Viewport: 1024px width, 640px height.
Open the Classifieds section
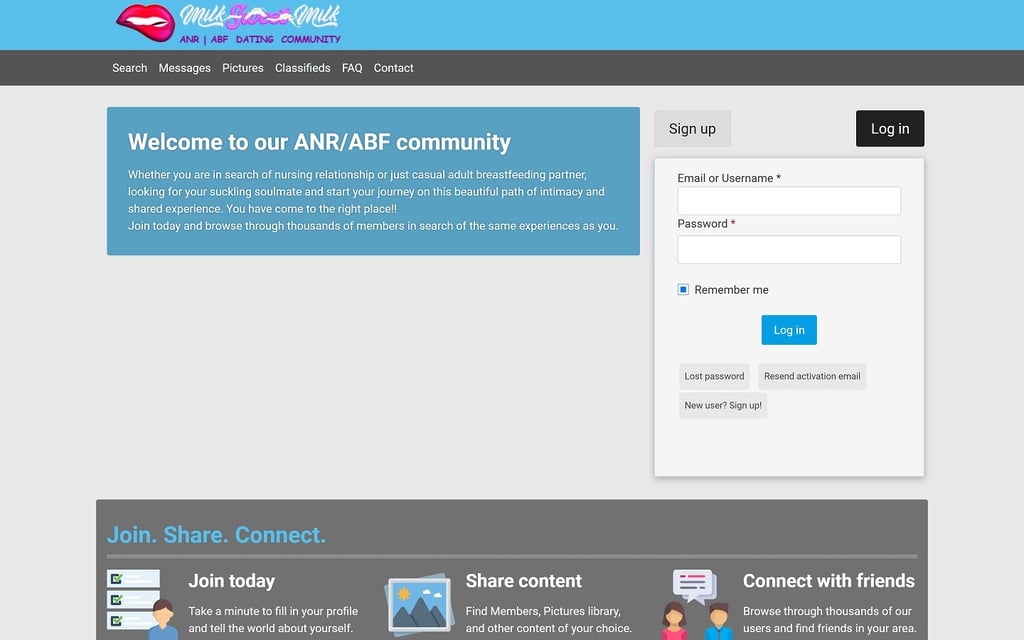coord(302,68)
